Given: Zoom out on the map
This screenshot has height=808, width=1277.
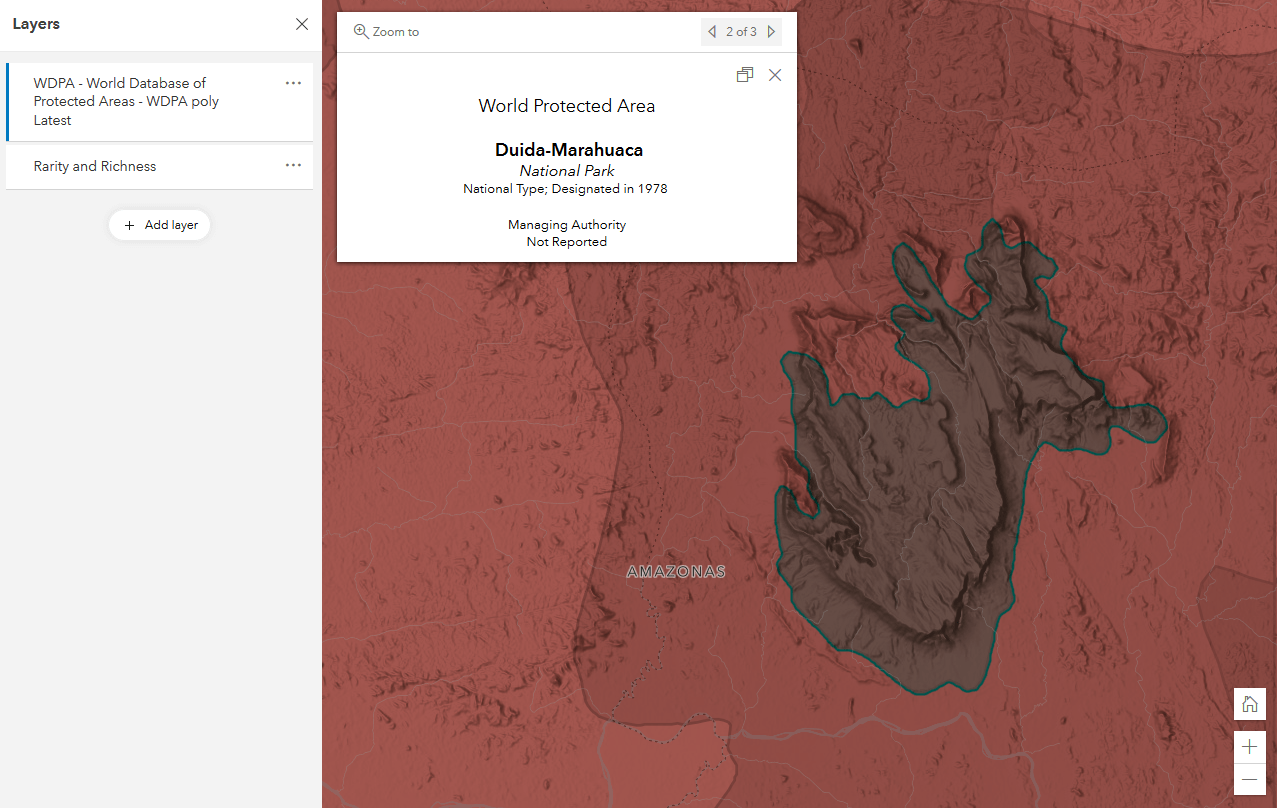Looking at the screenshot, I should click(x=1249, y=779).
